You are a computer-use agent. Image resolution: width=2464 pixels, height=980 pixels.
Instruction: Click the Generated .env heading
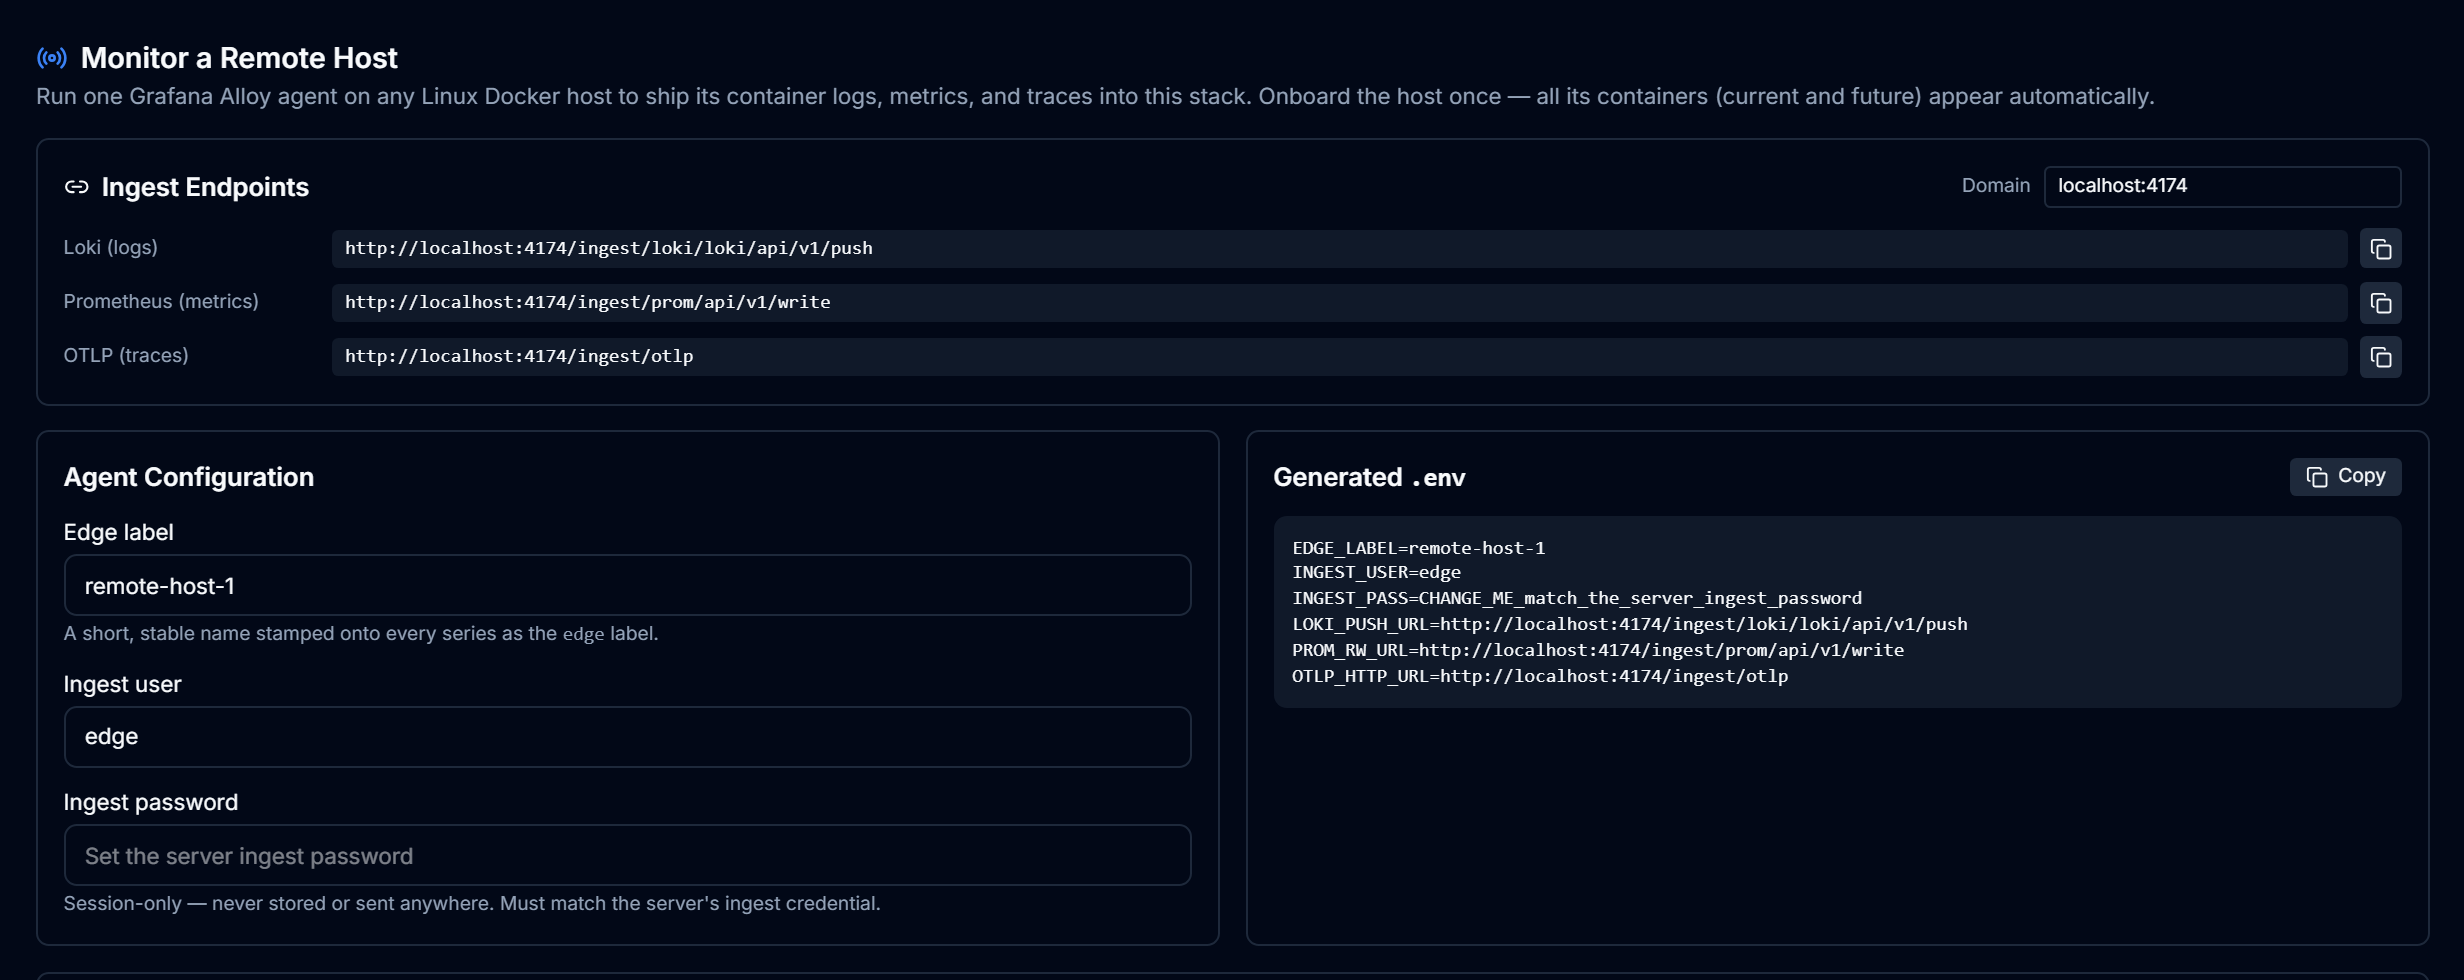click(1369, 477)
